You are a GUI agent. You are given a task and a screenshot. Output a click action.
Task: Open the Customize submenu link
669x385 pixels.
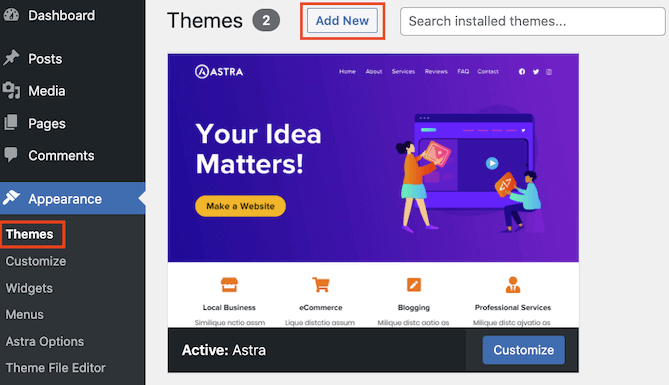pos(36,261)
